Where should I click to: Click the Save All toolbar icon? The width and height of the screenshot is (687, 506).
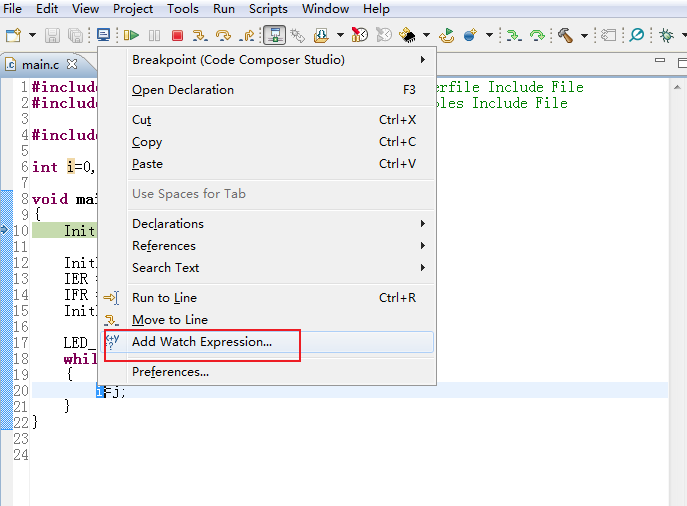pos(75,35)
